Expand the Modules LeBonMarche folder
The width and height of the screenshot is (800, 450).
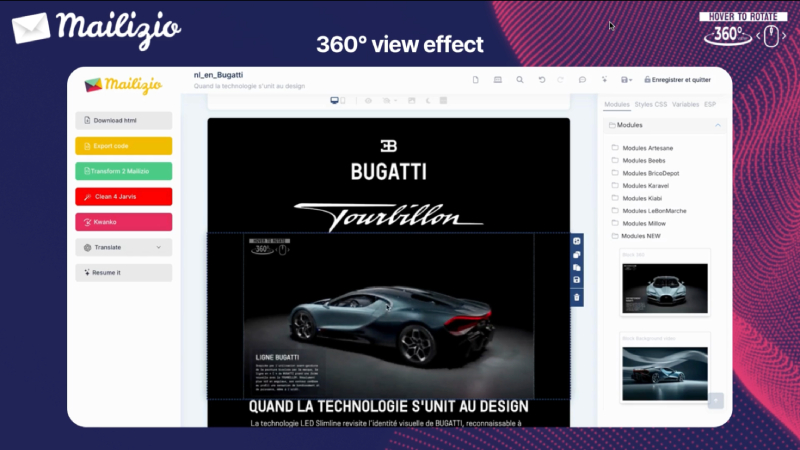click(649, 211)
